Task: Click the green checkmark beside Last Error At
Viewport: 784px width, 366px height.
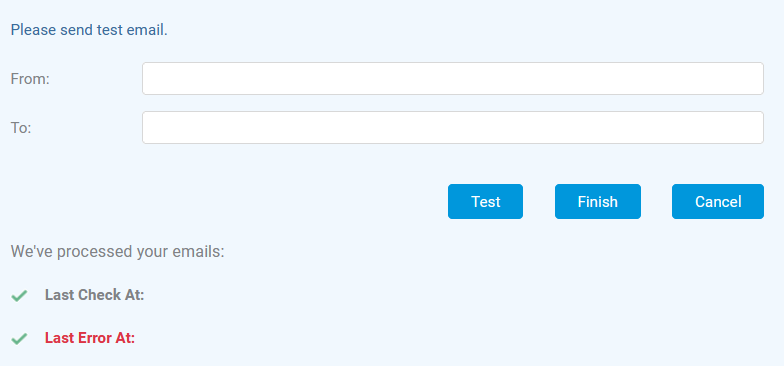Action: tap(19, 339)
